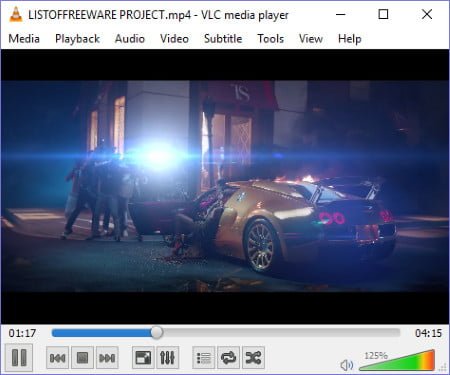The image size is (450, 375).
Task: Toggle random shuffle playback
Action: [253, 358]
